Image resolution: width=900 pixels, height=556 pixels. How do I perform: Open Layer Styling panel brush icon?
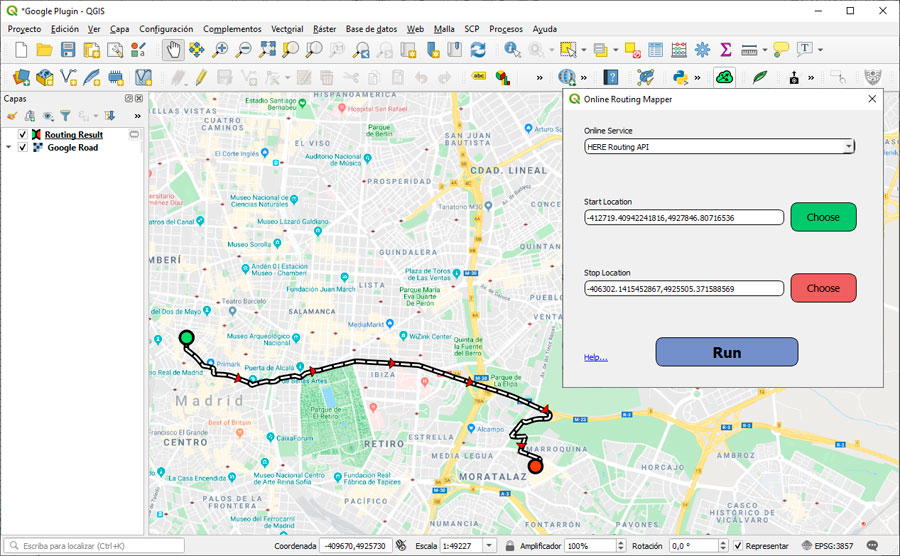[11, 116]
